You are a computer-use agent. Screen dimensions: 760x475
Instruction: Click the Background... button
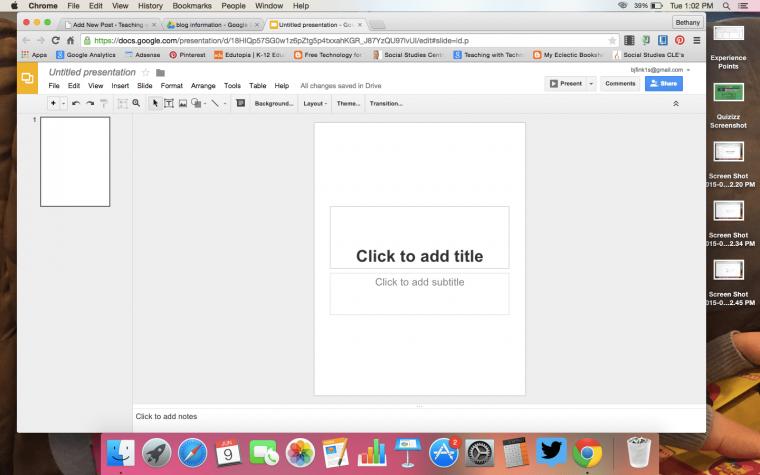pos(274,104)
